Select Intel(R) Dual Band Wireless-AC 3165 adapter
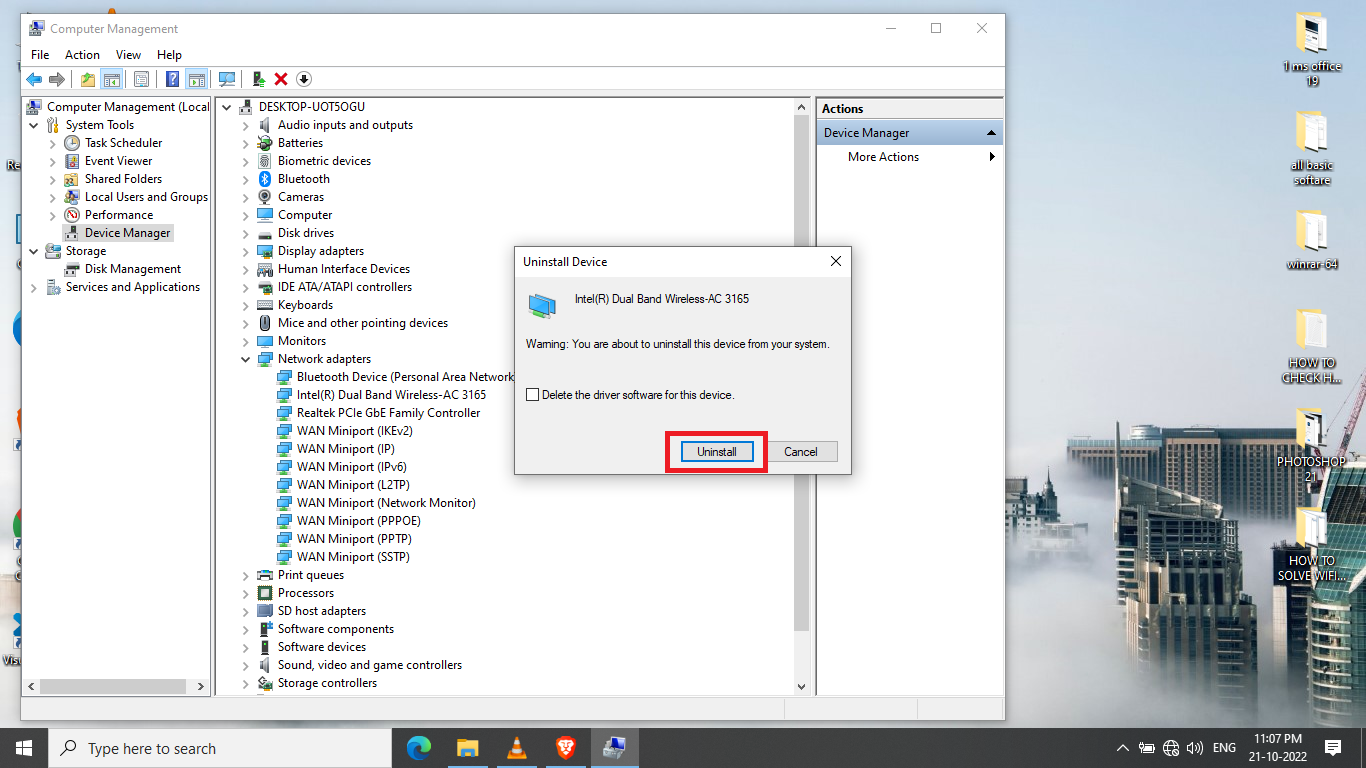1366x768 pixels. [391, 395]
